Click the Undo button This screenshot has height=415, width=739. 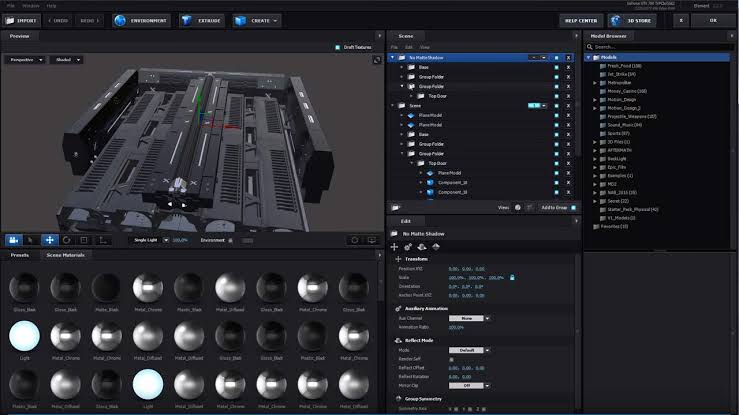(x=58, y=21)
